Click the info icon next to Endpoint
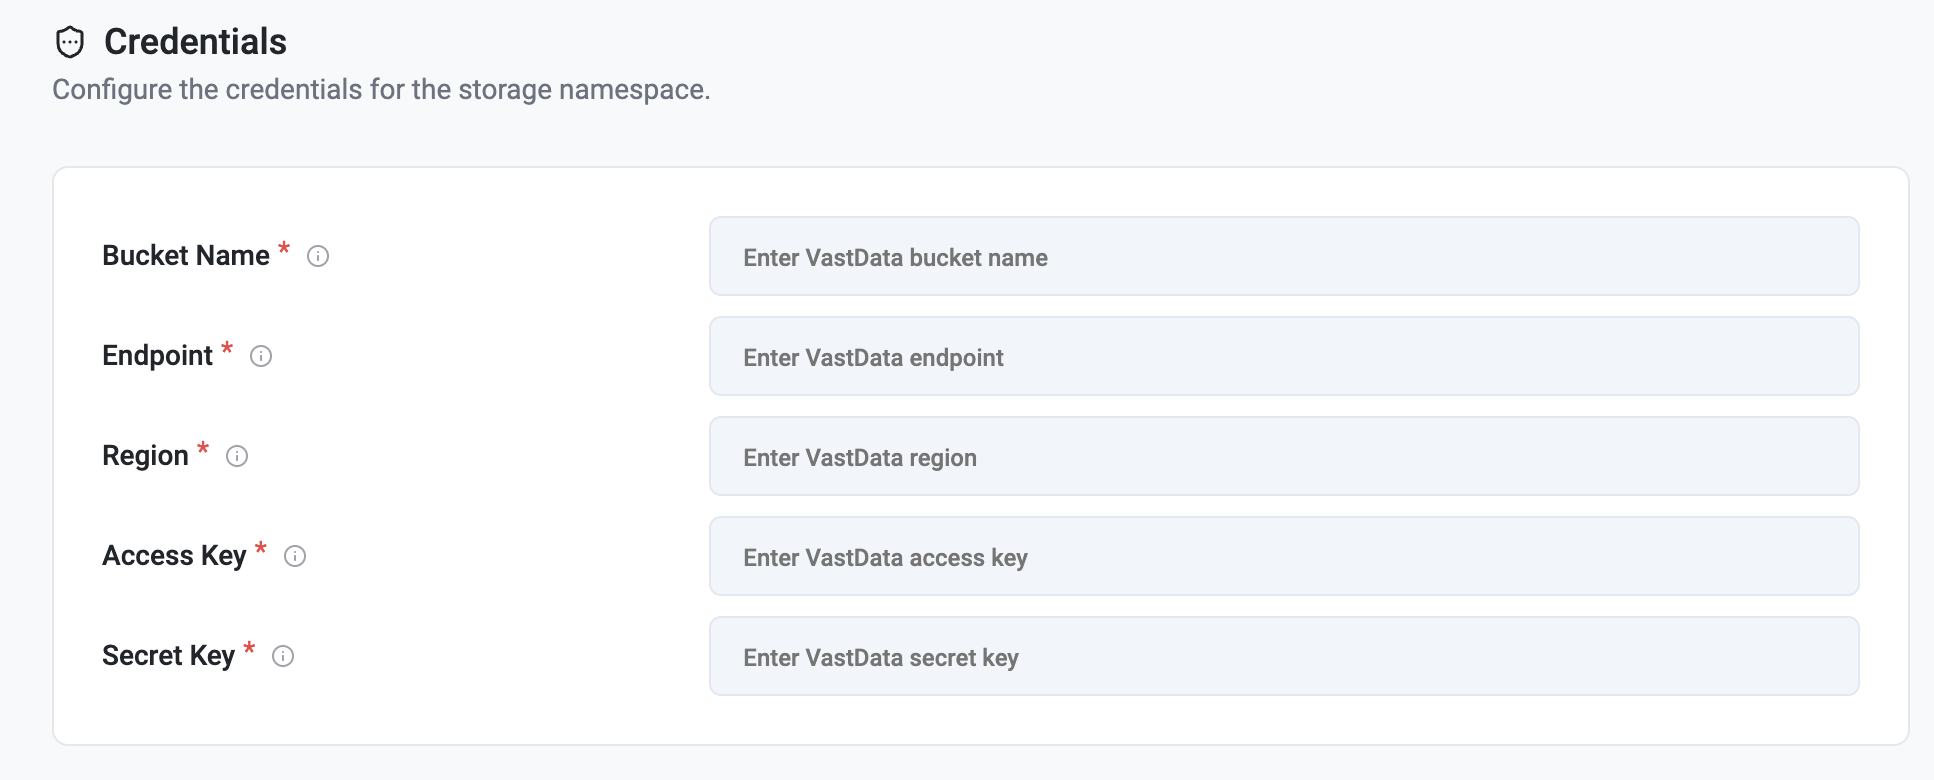The image size is (1934, 780). coord(261,356)
